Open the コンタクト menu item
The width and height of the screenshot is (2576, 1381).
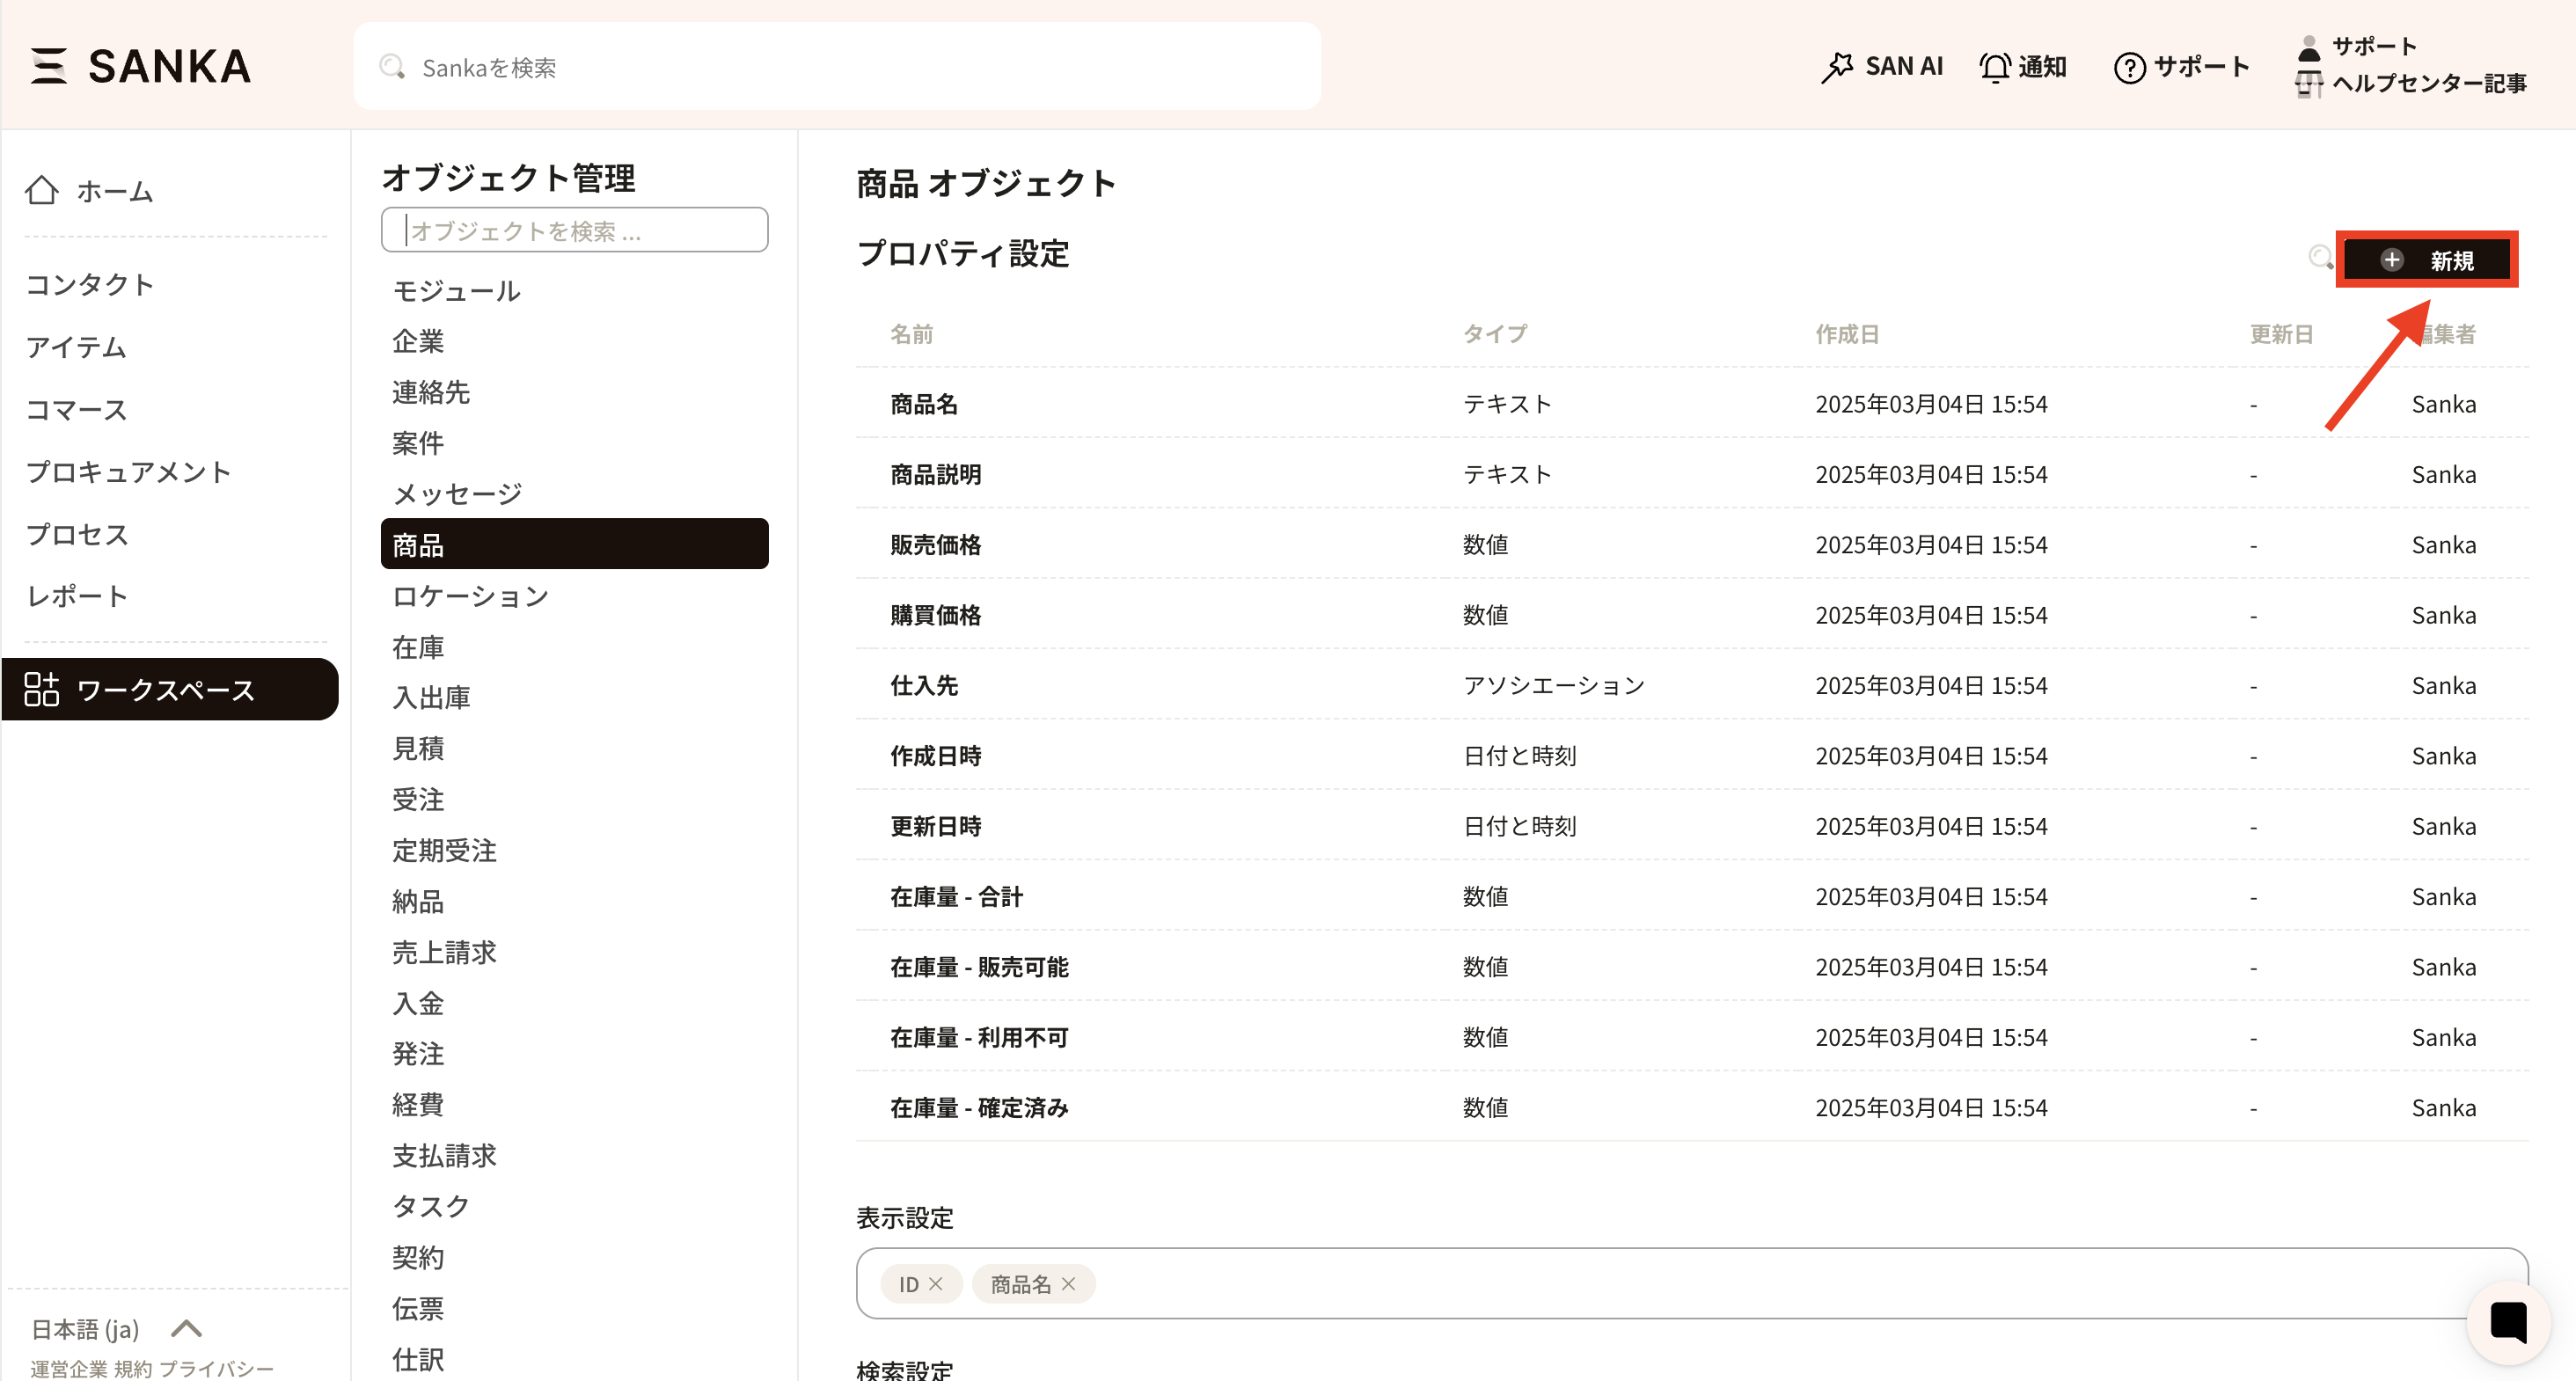[x=90, y=285]
